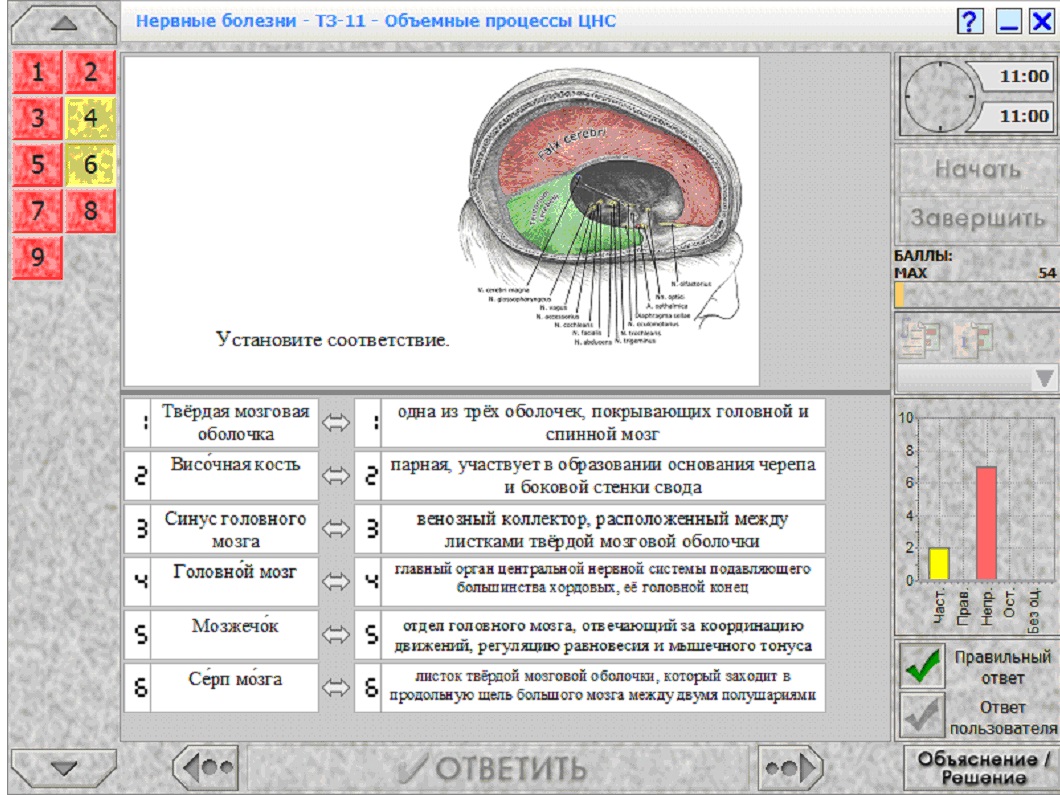
Task: Click the score progress bar
Action: pyautogui.click(x=976, y=295)
